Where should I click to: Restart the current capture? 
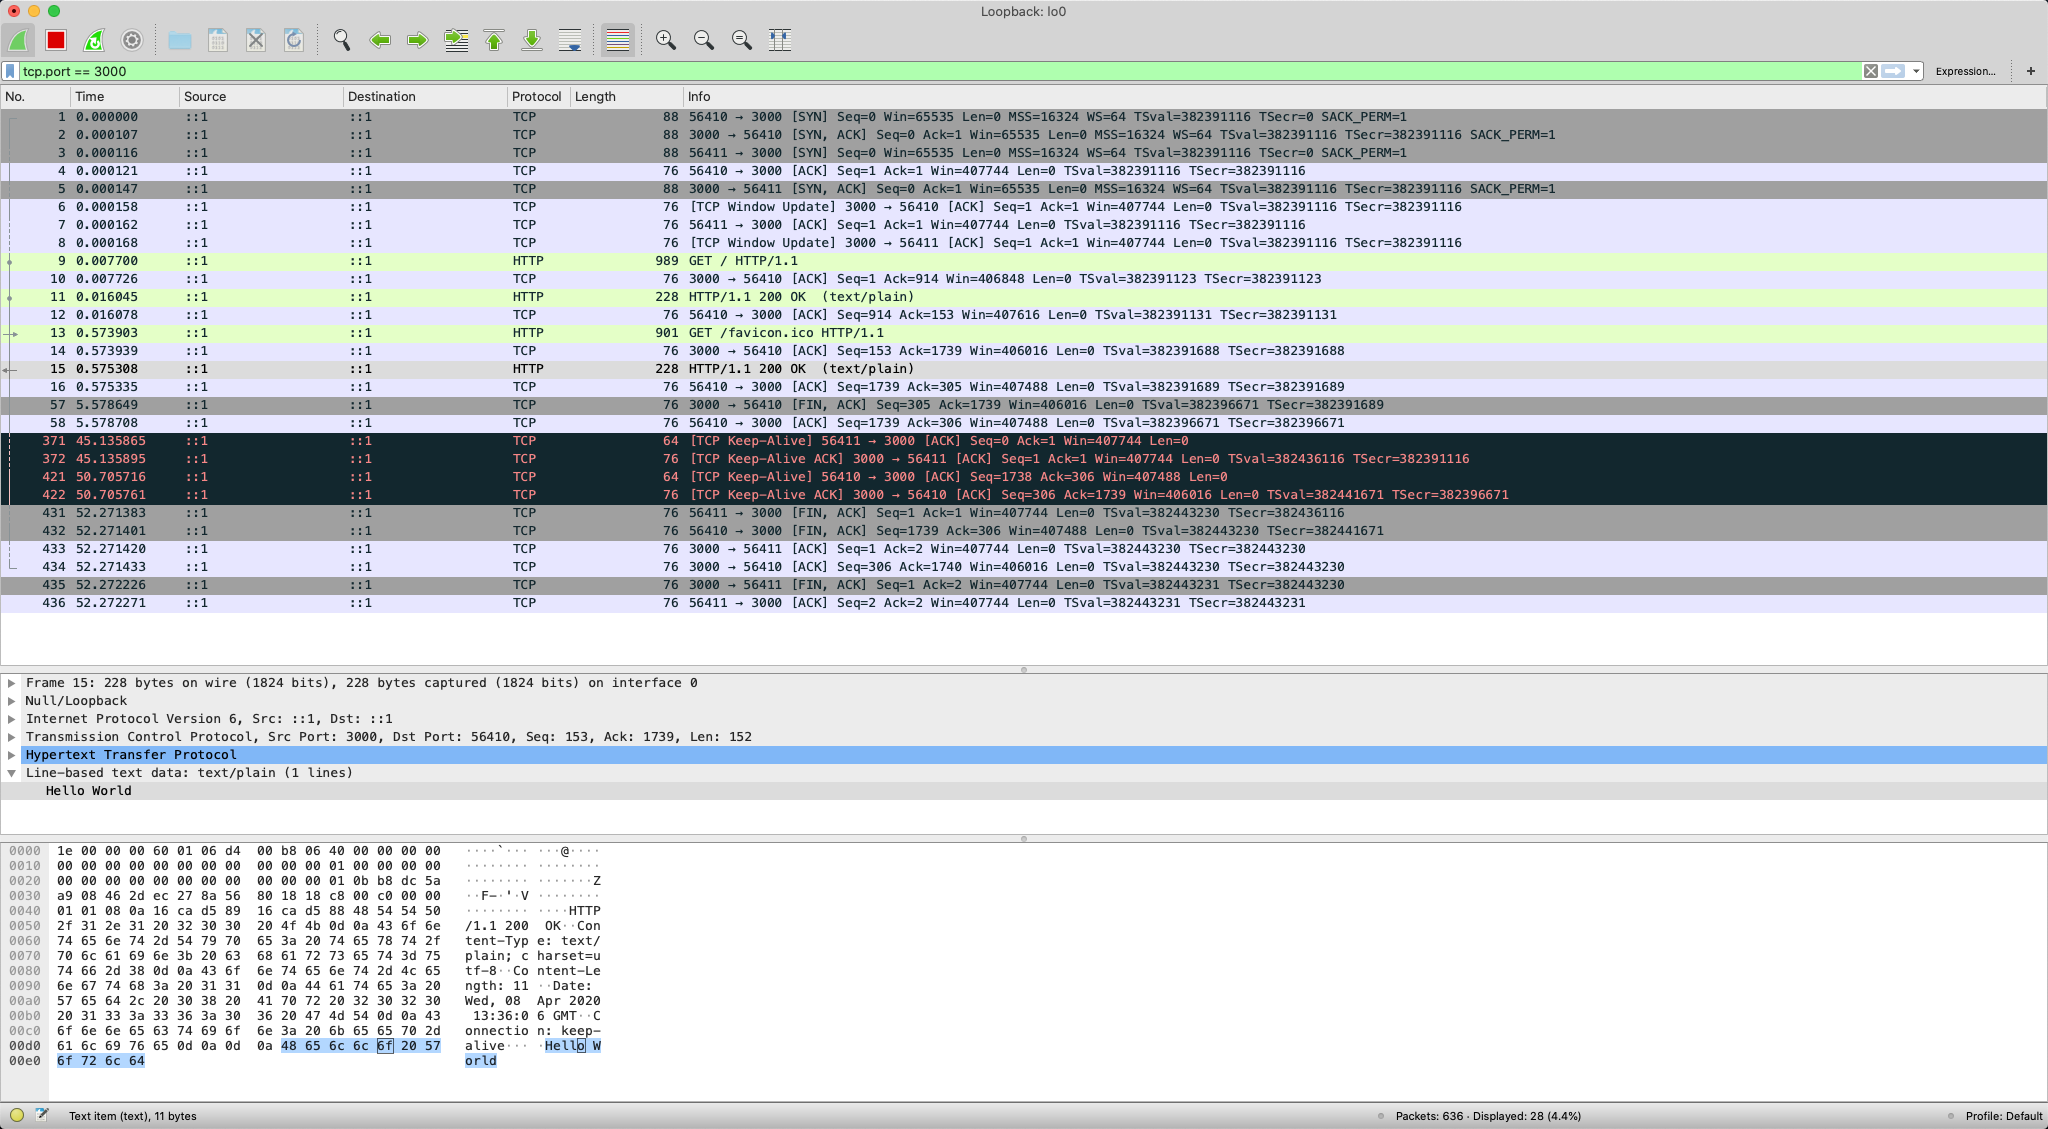tap(94, 40)
